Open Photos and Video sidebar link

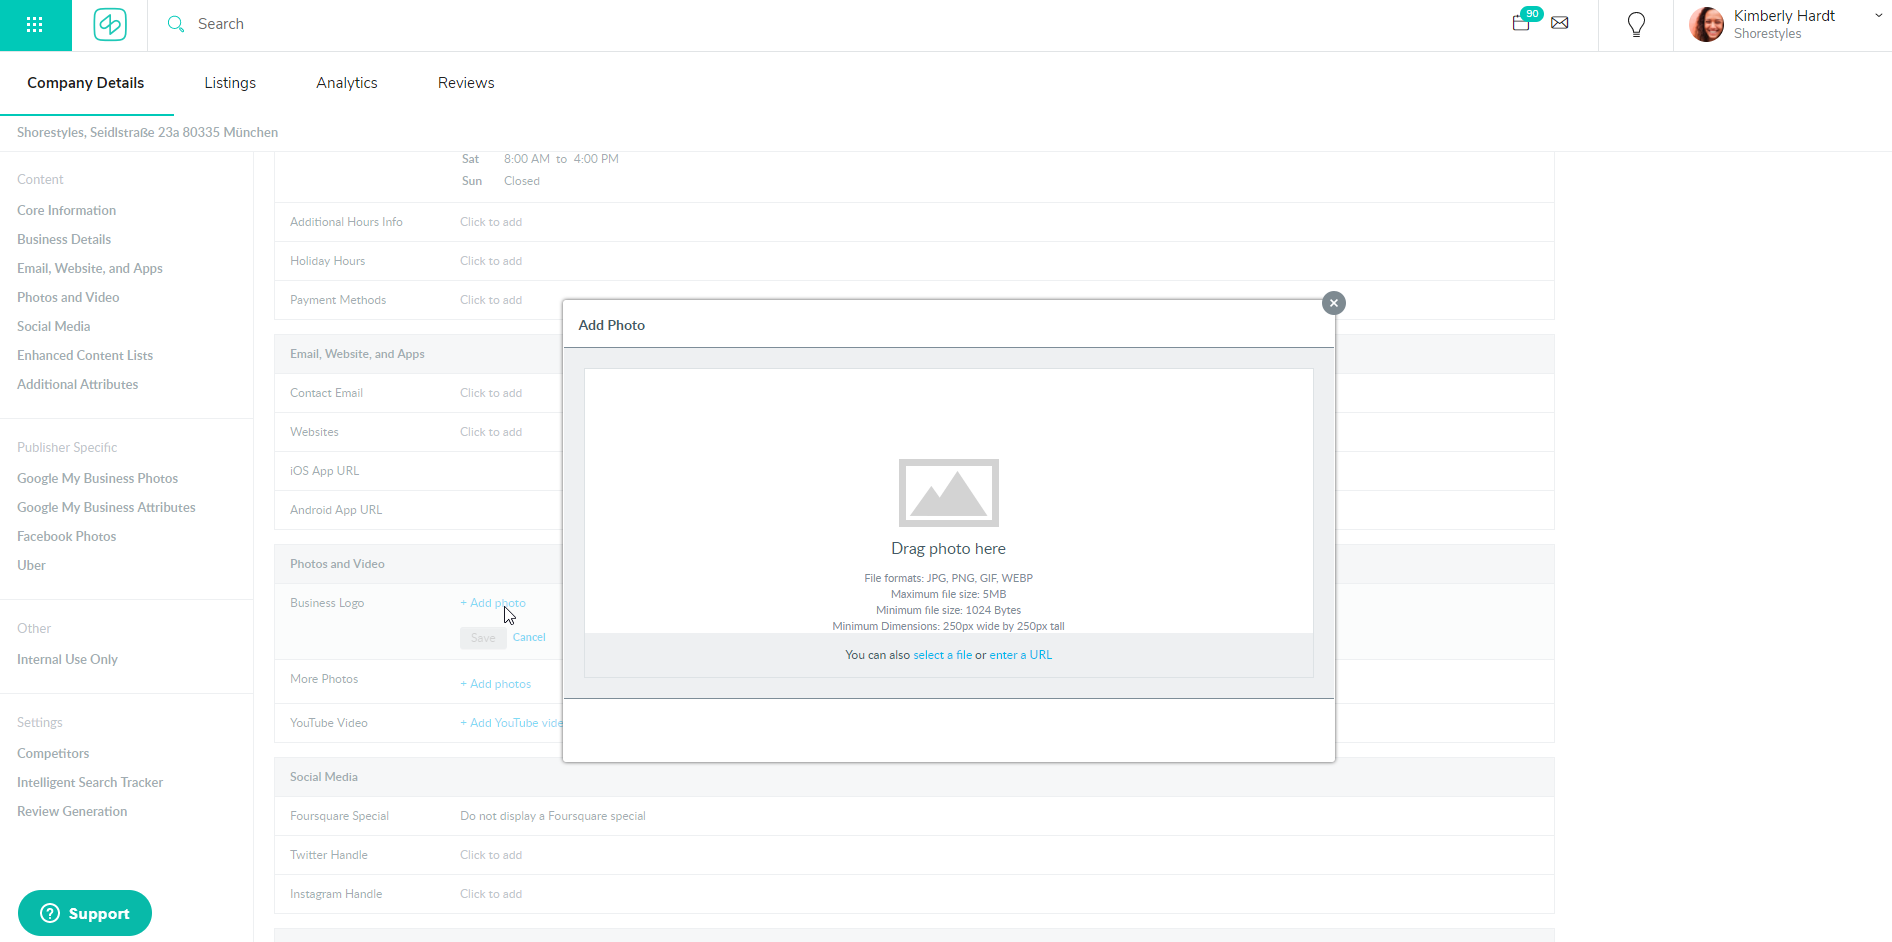coord(68,297)
